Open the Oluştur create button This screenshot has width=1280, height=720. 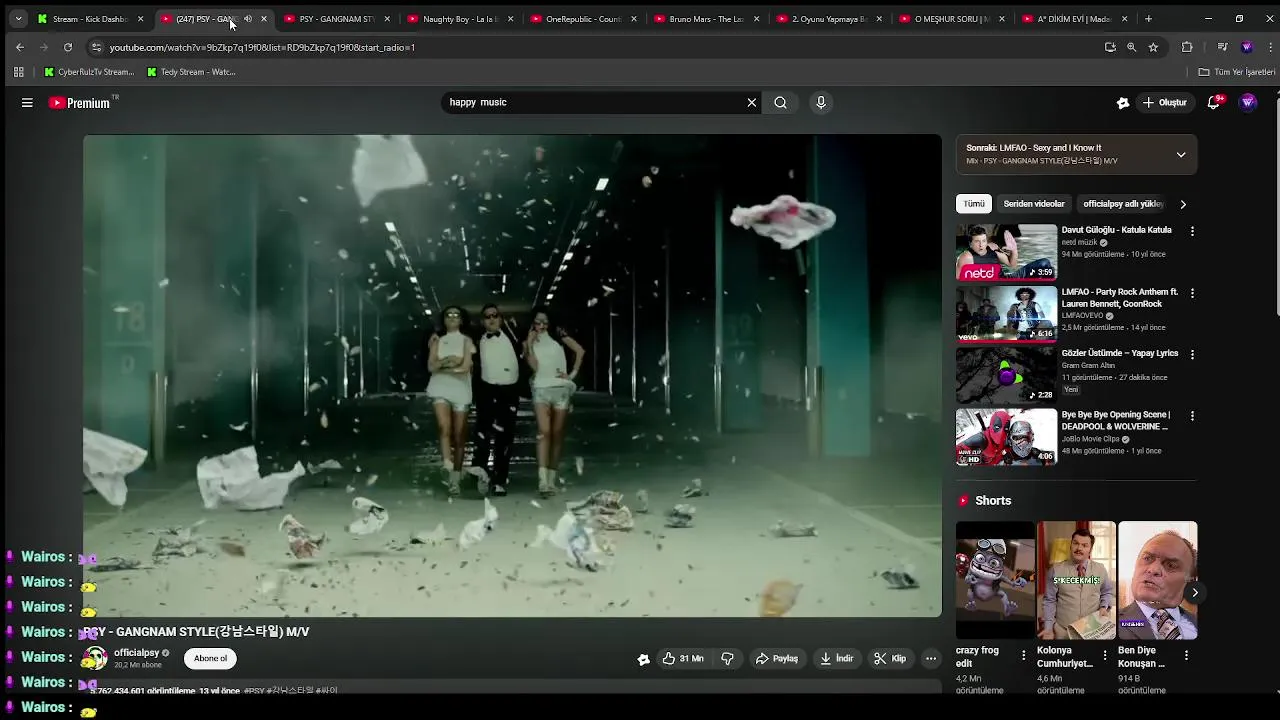pyautogui.click(x=1165, y=102)
